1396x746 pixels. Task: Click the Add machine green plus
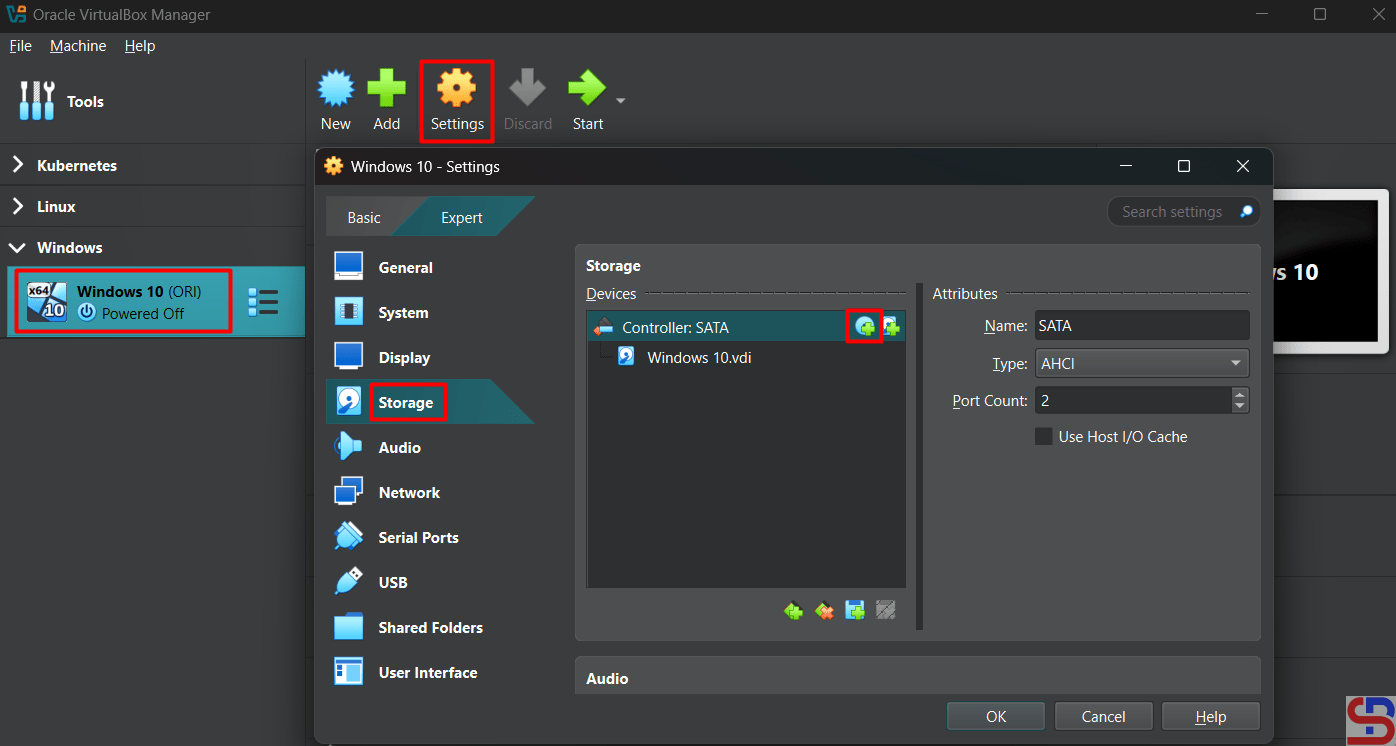tap(386, 100)
